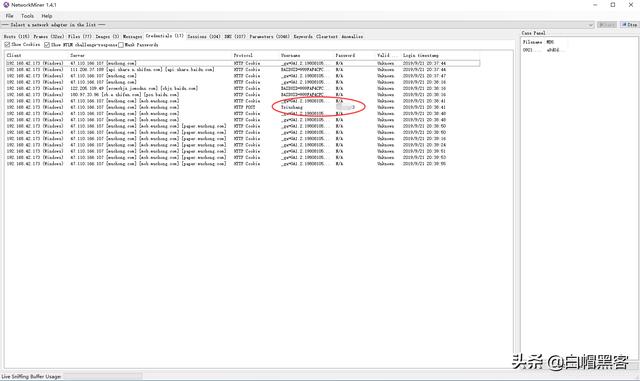
Task: Open the network adapter dropdown list
Action: (x=590, y=25)
